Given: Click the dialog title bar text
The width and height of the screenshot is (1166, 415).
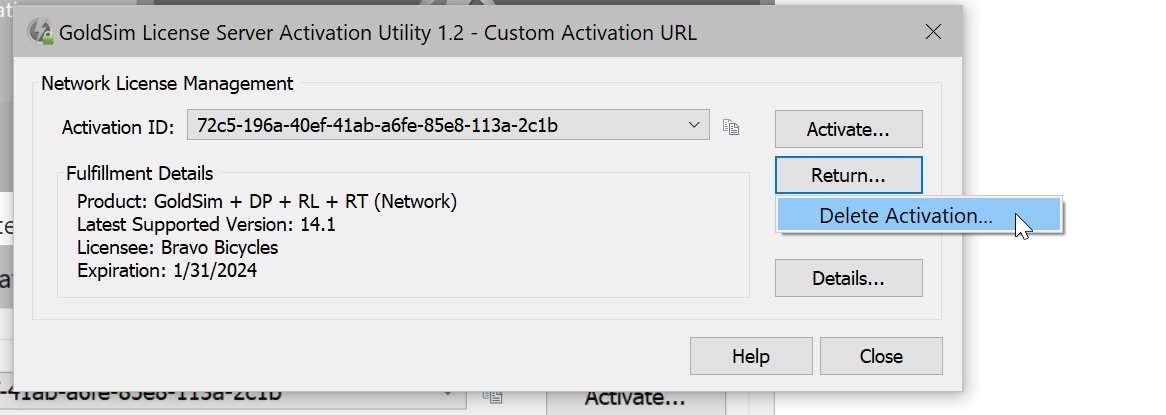Looking at the screenshot, I should [x=378, y=33].
